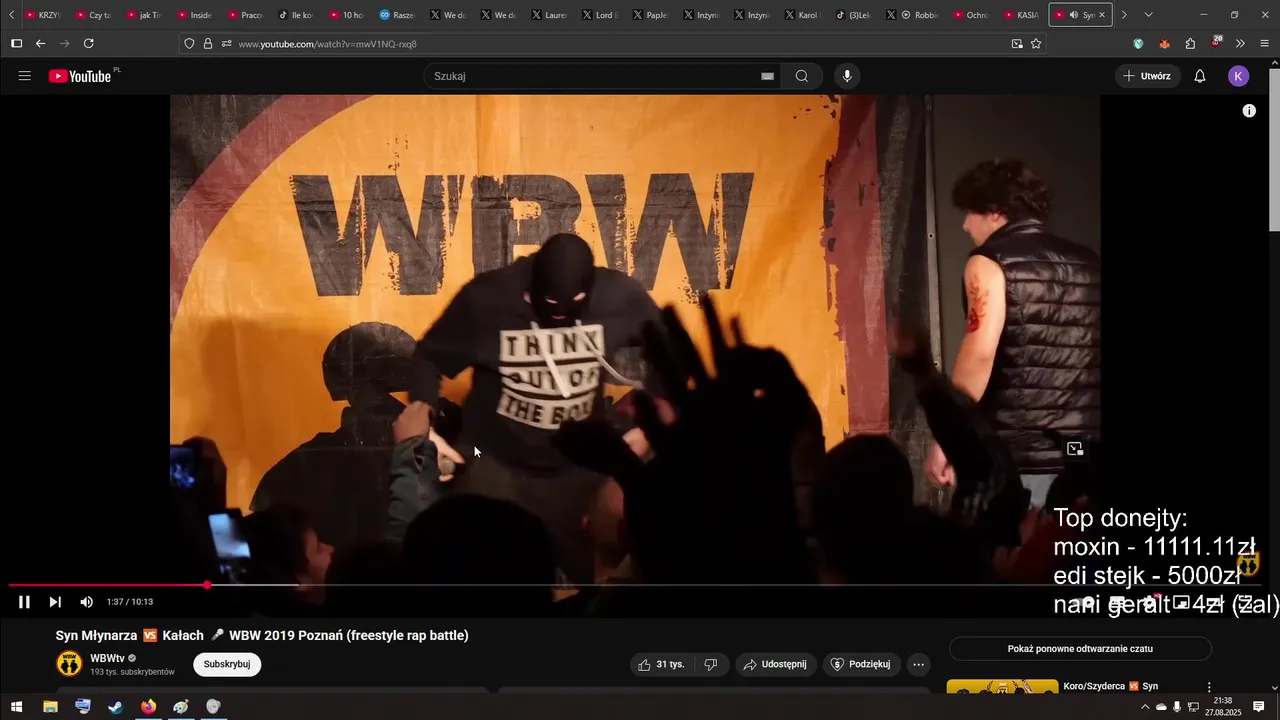Screen dimensions: 1280x720
Task: Click the magnifier search button
Action: tap(802, 76)
